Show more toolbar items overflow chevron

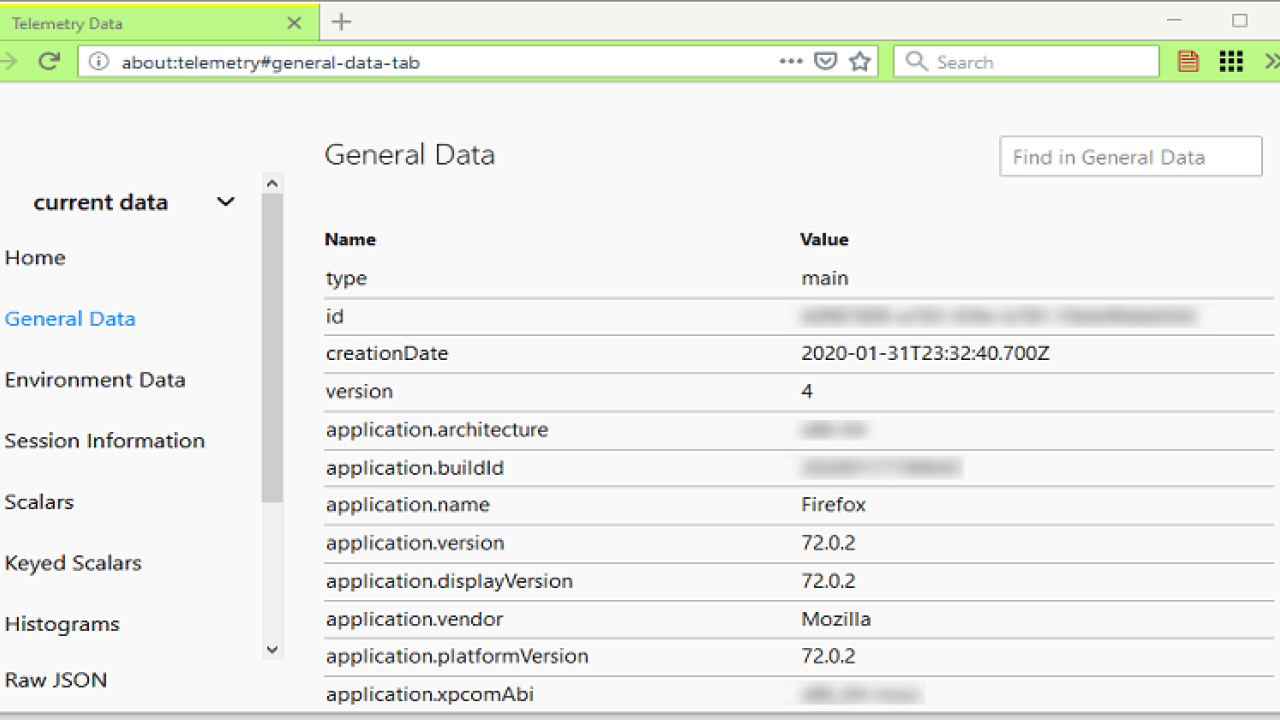[x=1271, y=62]
